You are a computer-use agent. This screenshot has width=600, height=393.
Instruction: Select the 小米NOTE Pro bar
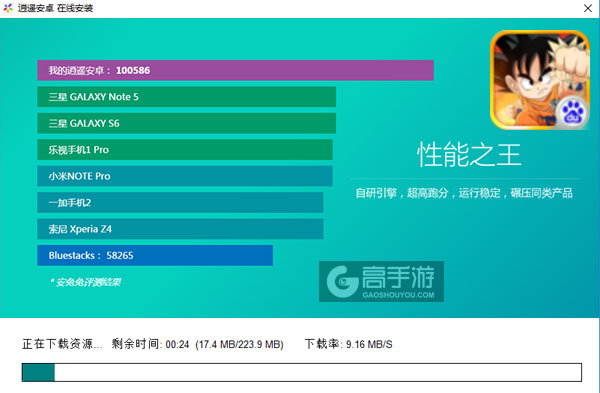point(185,176)
